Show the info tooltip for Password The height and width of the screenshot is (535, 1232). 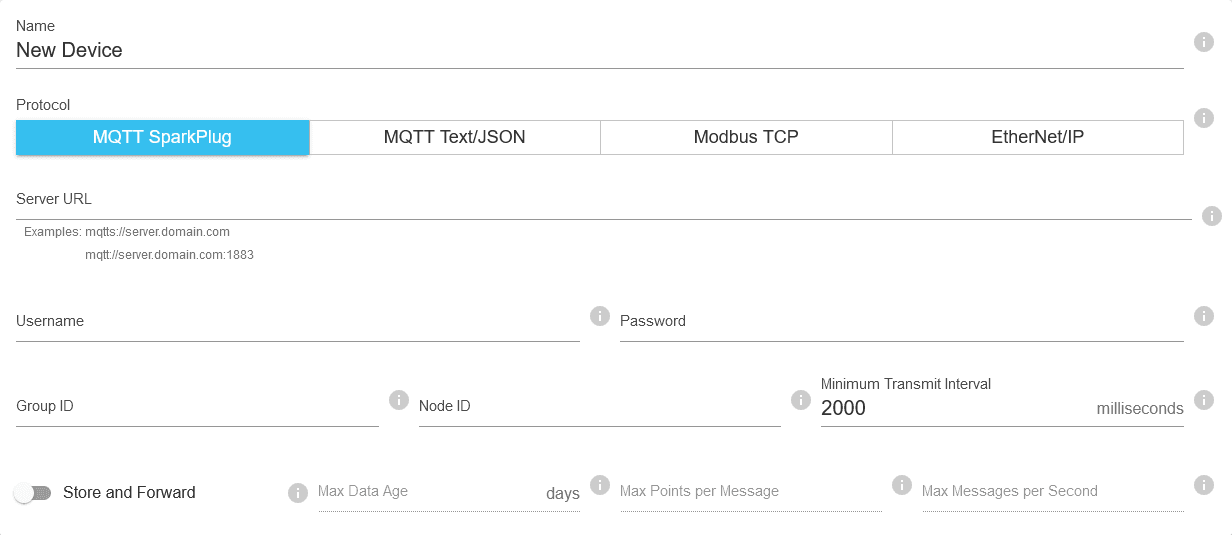pos(1204,316)
